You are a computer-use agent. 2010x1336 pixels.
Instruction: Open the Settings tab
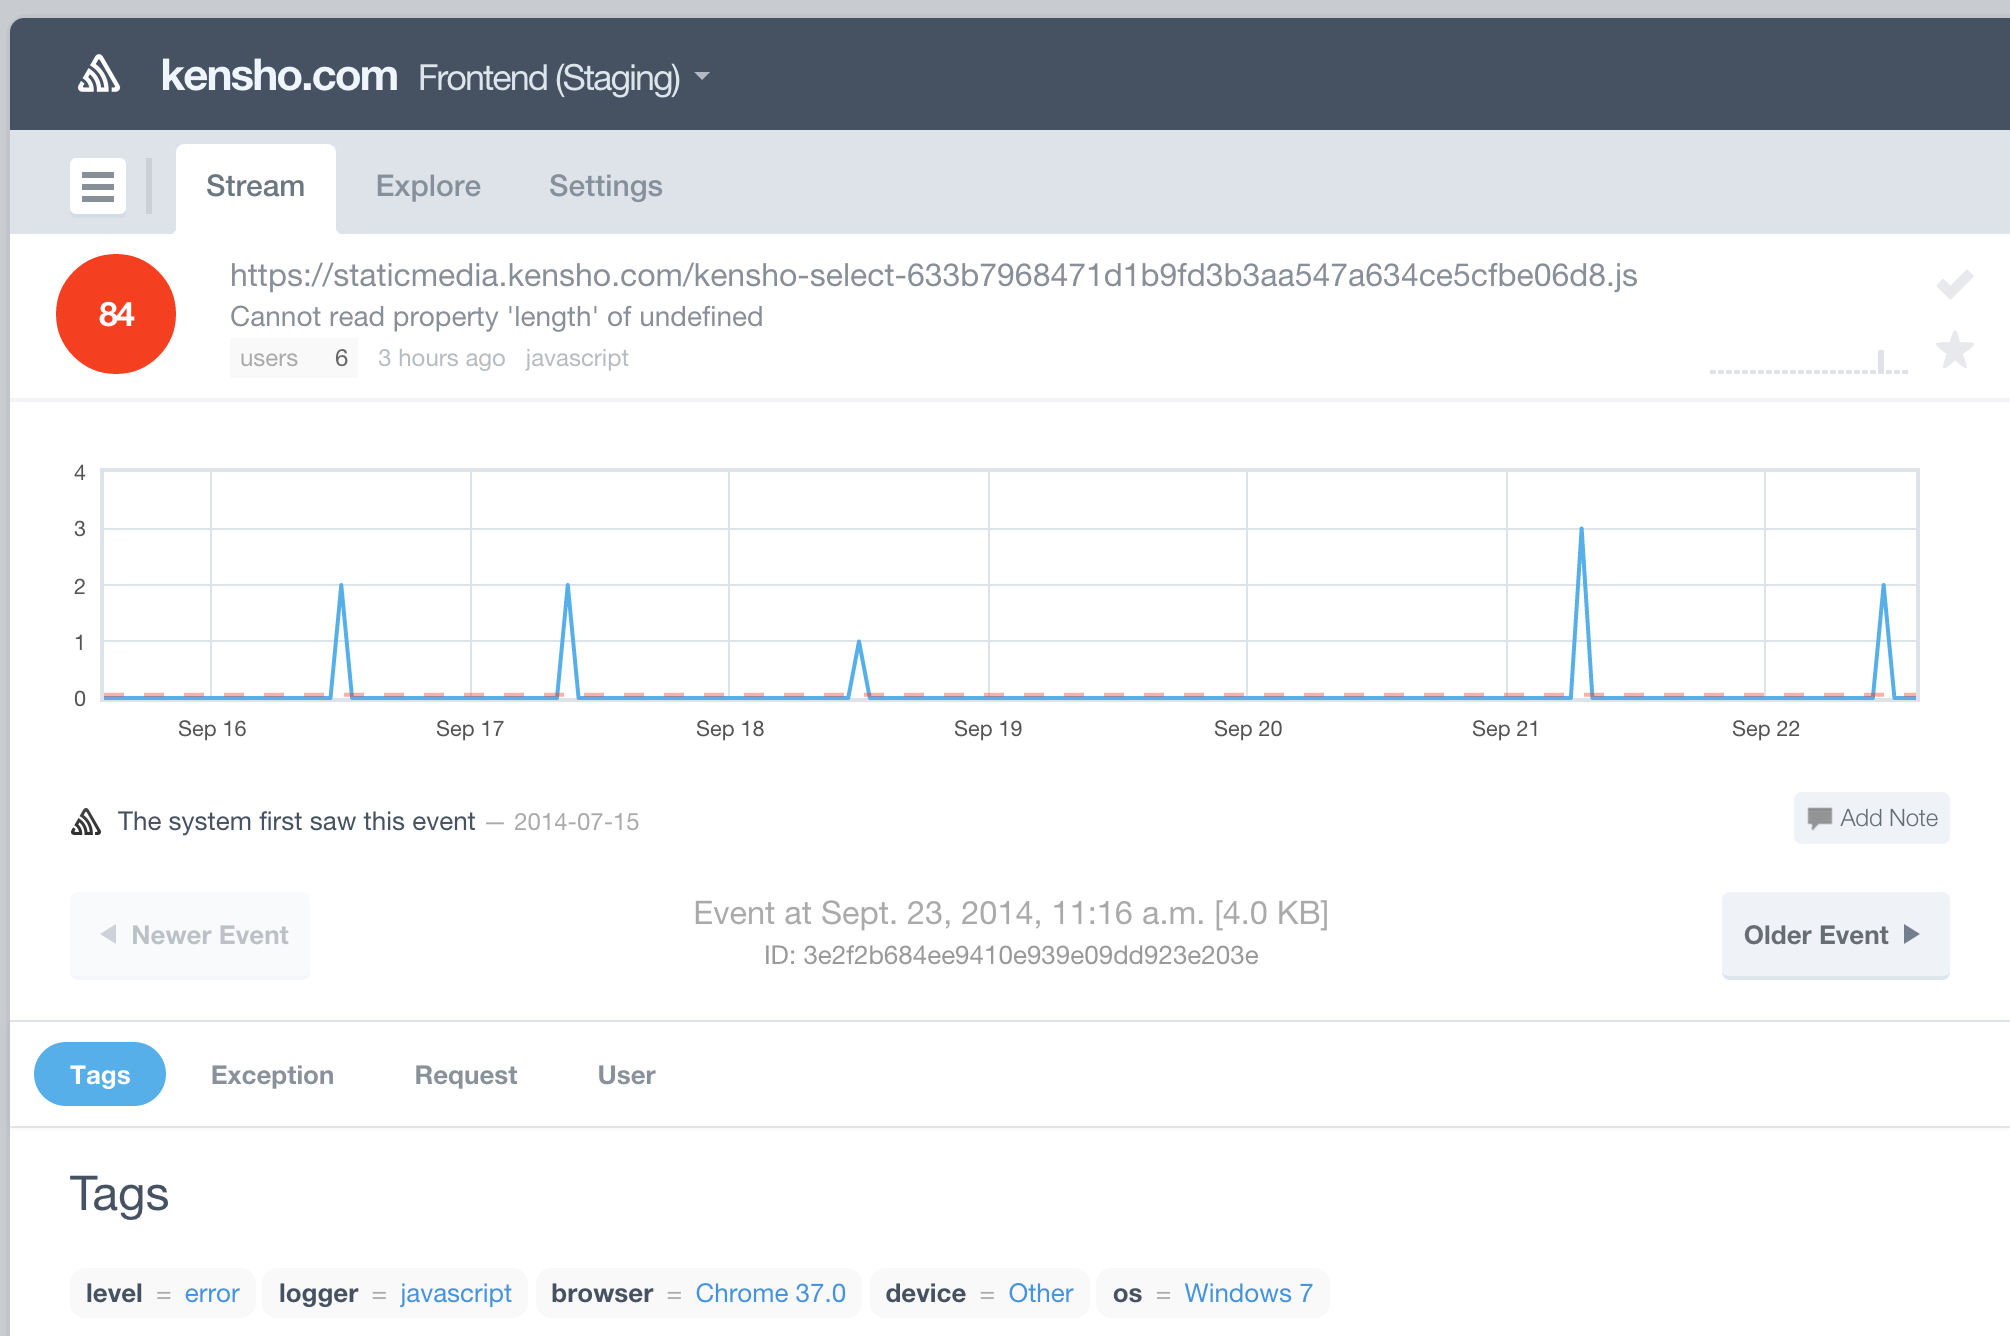click(605, 186)
